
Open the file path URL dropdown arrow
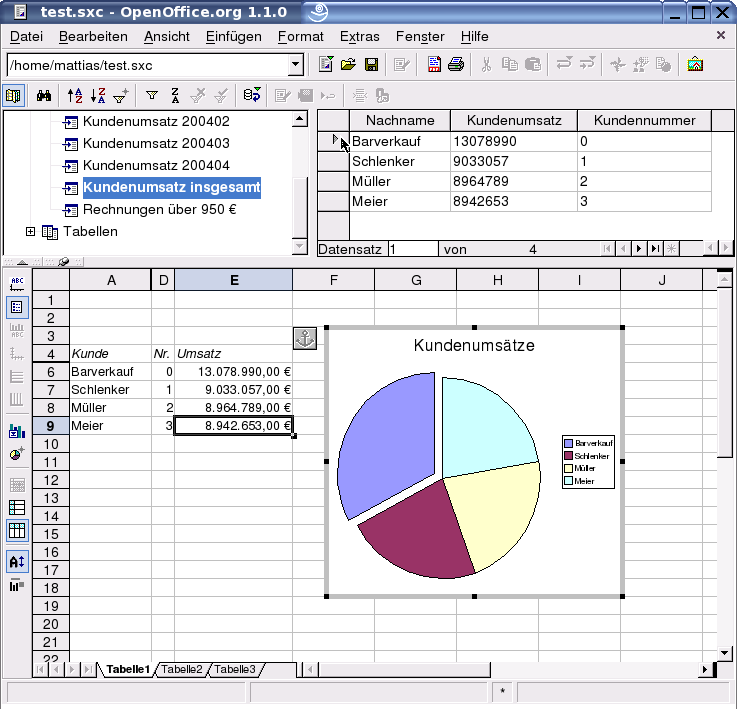(295, 65)
